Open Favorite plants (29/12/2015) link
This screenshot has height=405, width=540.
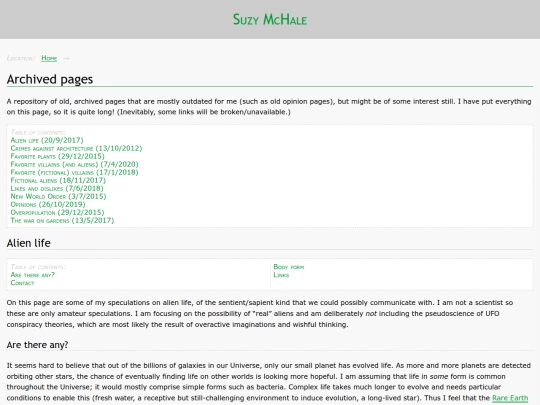click(58, 156)
